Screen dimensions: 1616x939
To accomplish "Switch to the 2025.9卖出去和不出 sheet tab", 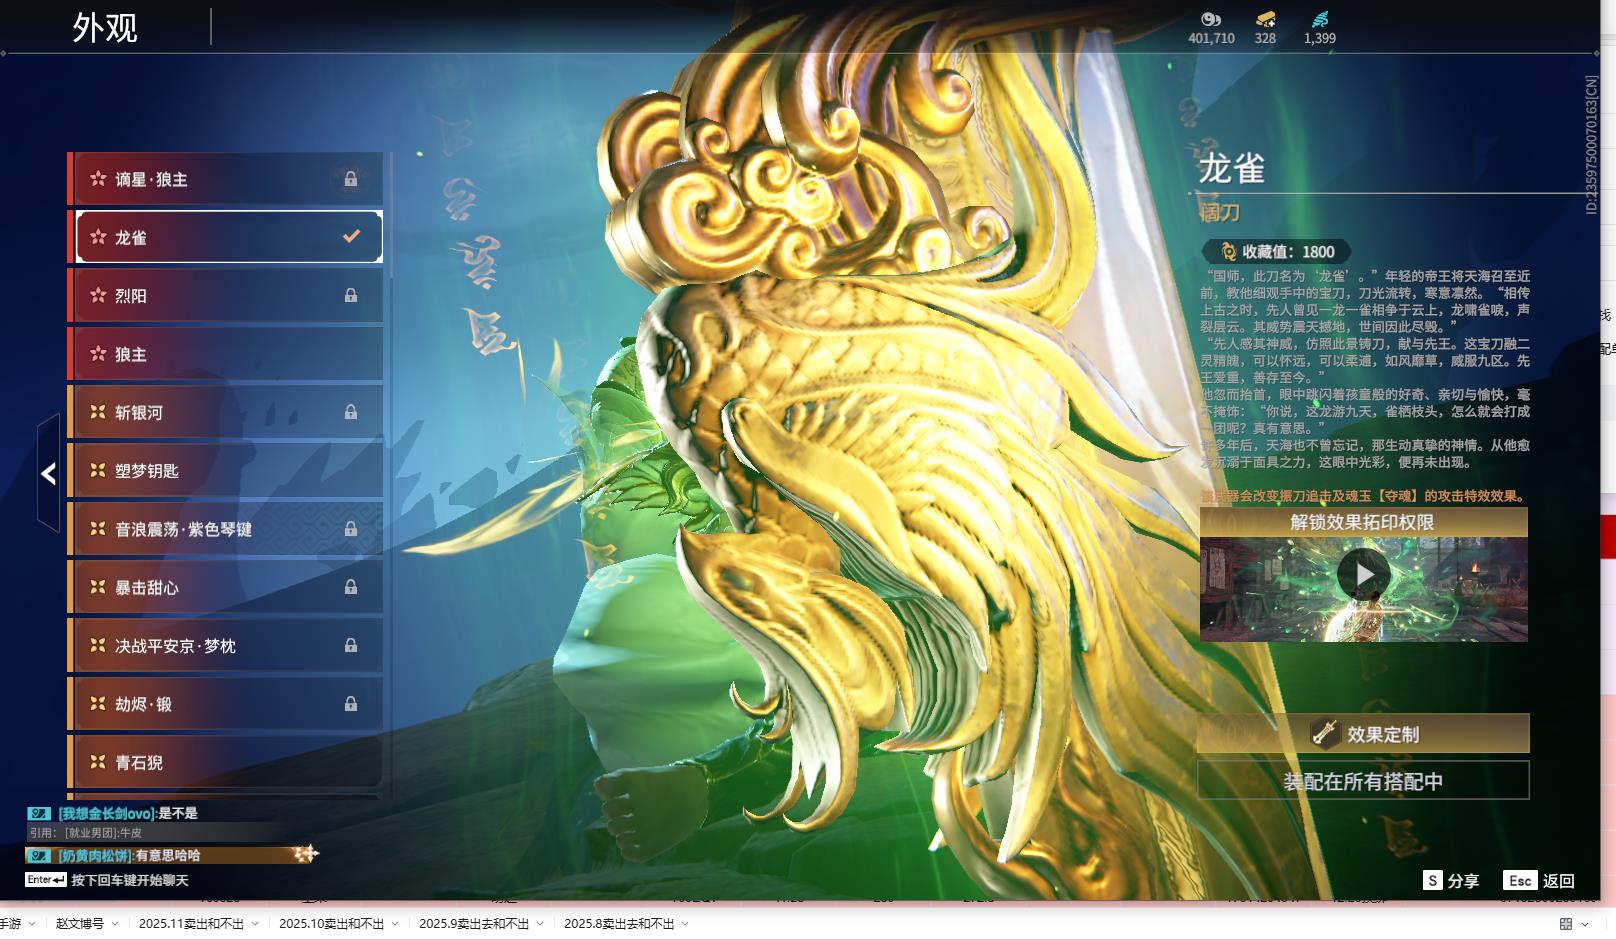I will [x=474, y=924].
